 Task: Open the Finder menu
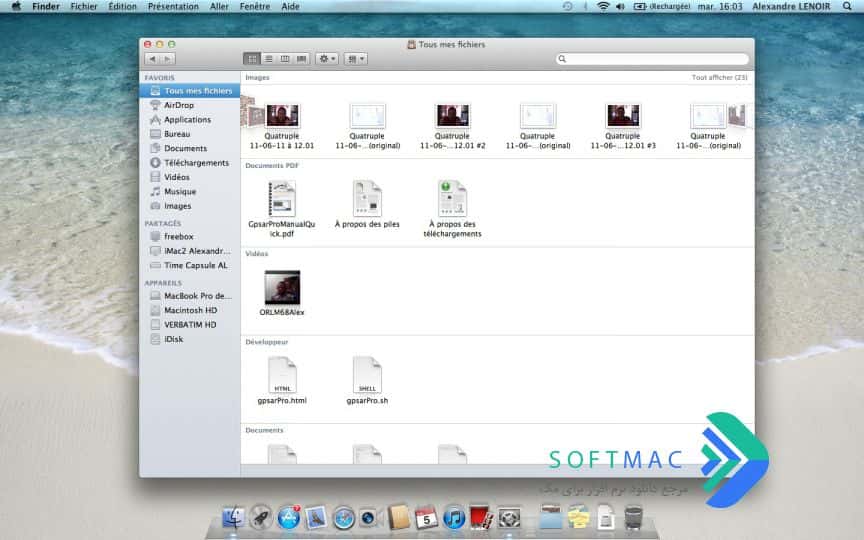click(x=46, y=7)
